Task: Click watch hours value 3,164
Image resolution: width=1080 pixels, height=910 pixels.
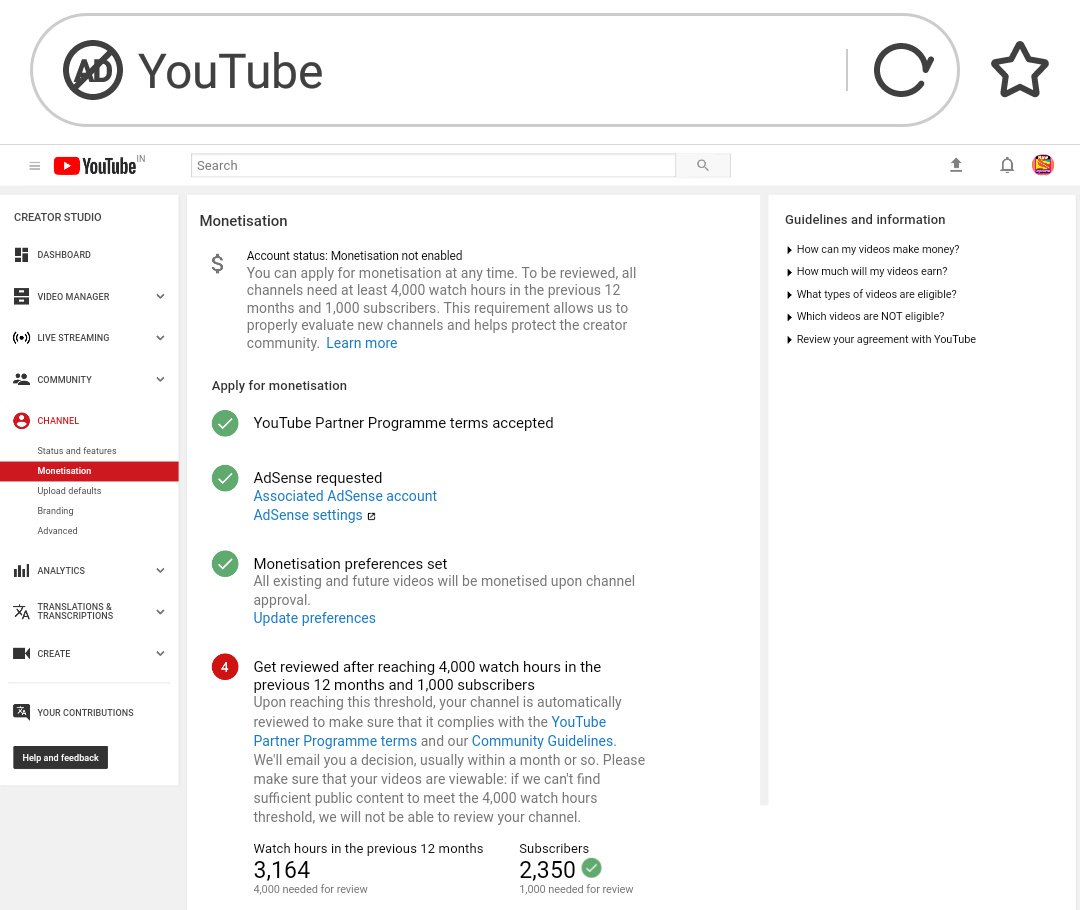Action: (x=282, y=869)
